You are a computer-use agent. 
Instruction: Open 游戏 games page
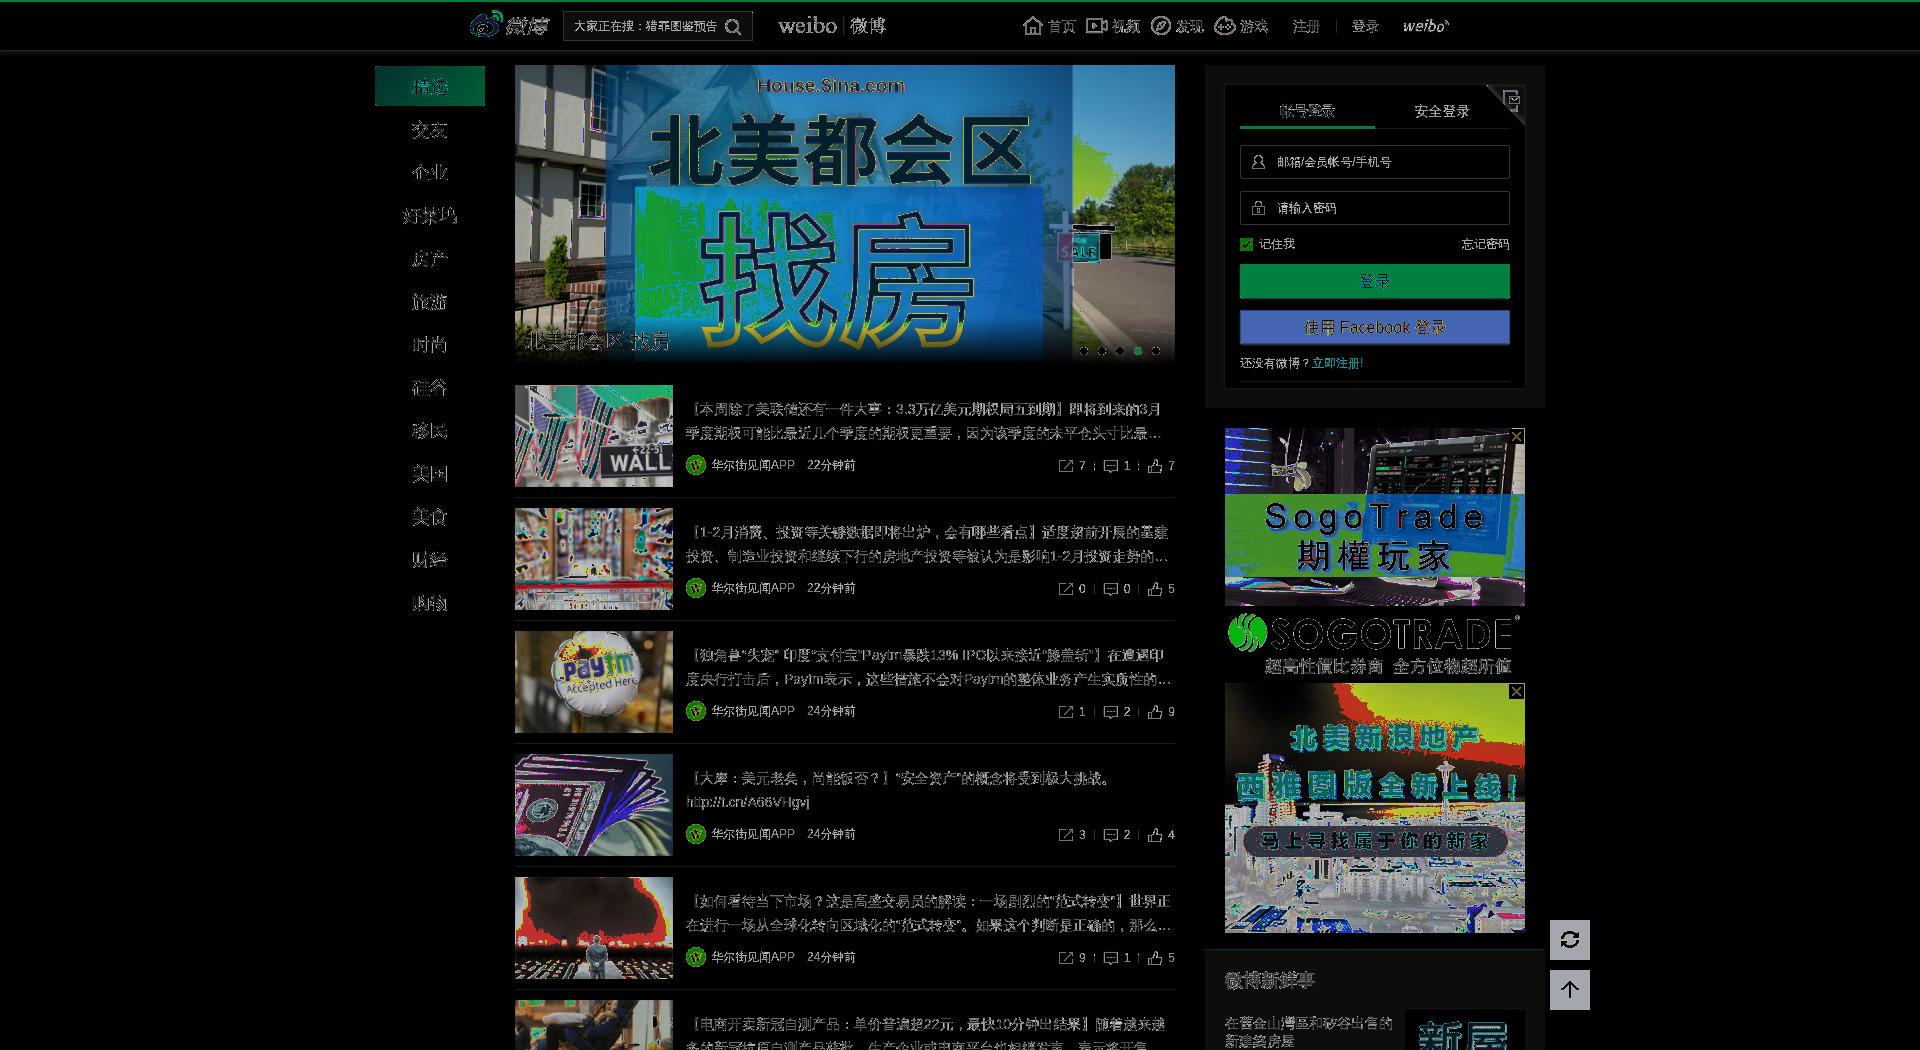(x=1241, y=26)
